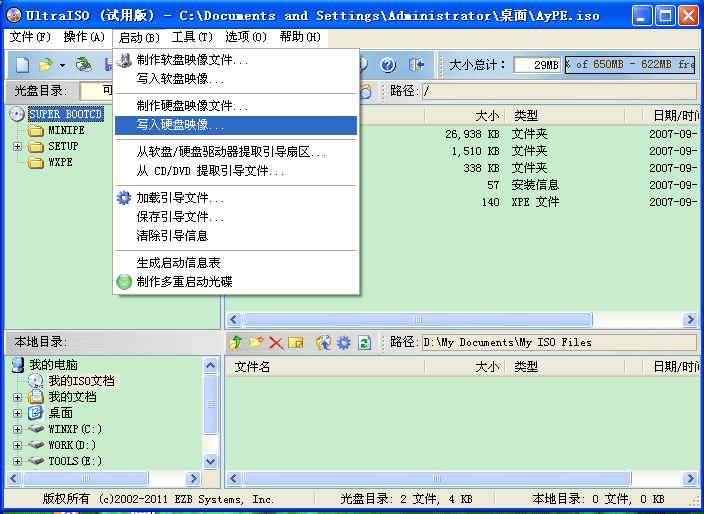Select 生成启动信息表 menu entry
The height and width of the screenshot is (514, 704).
click(x=236, y=263)
